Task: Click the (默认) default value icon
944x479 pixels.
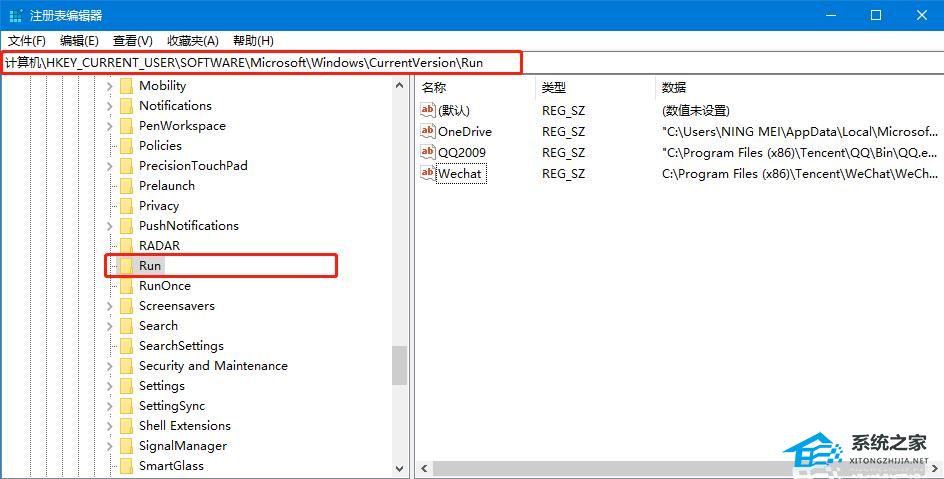Action: tap(428, 110)
